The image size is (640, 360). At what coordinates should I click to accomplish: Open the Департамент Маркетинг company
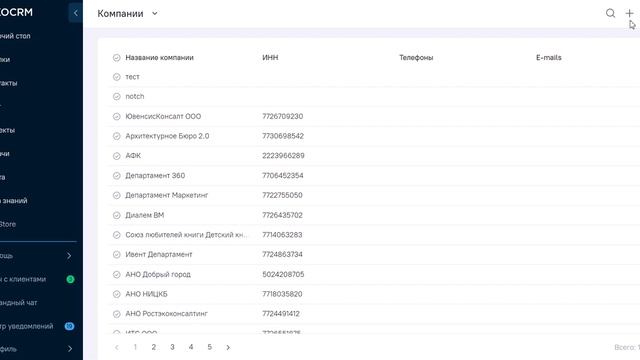point(167,195)
